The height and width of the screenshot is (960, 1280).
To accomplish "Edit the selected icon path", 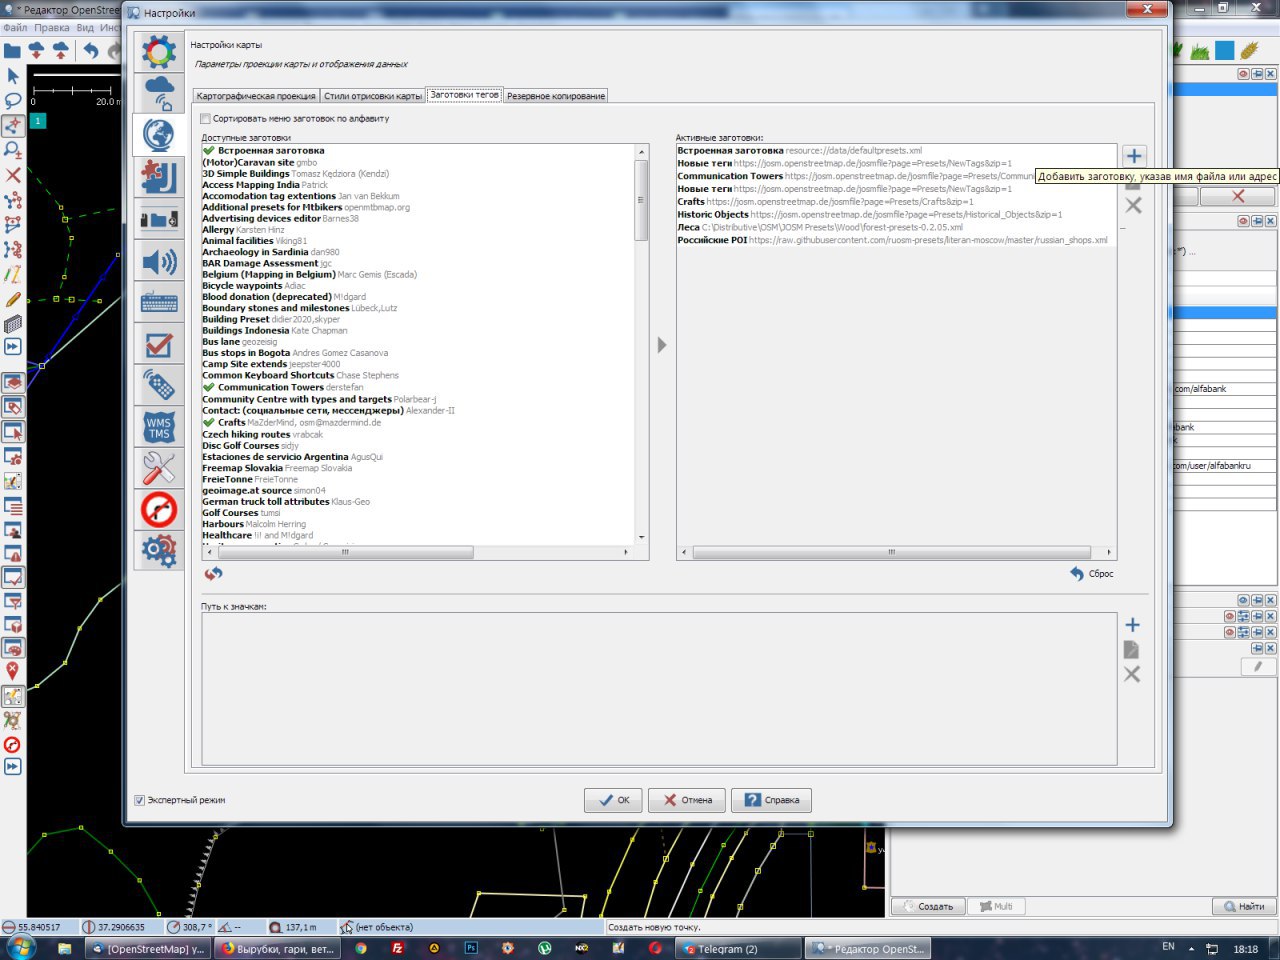I will tap(1132, 650).
